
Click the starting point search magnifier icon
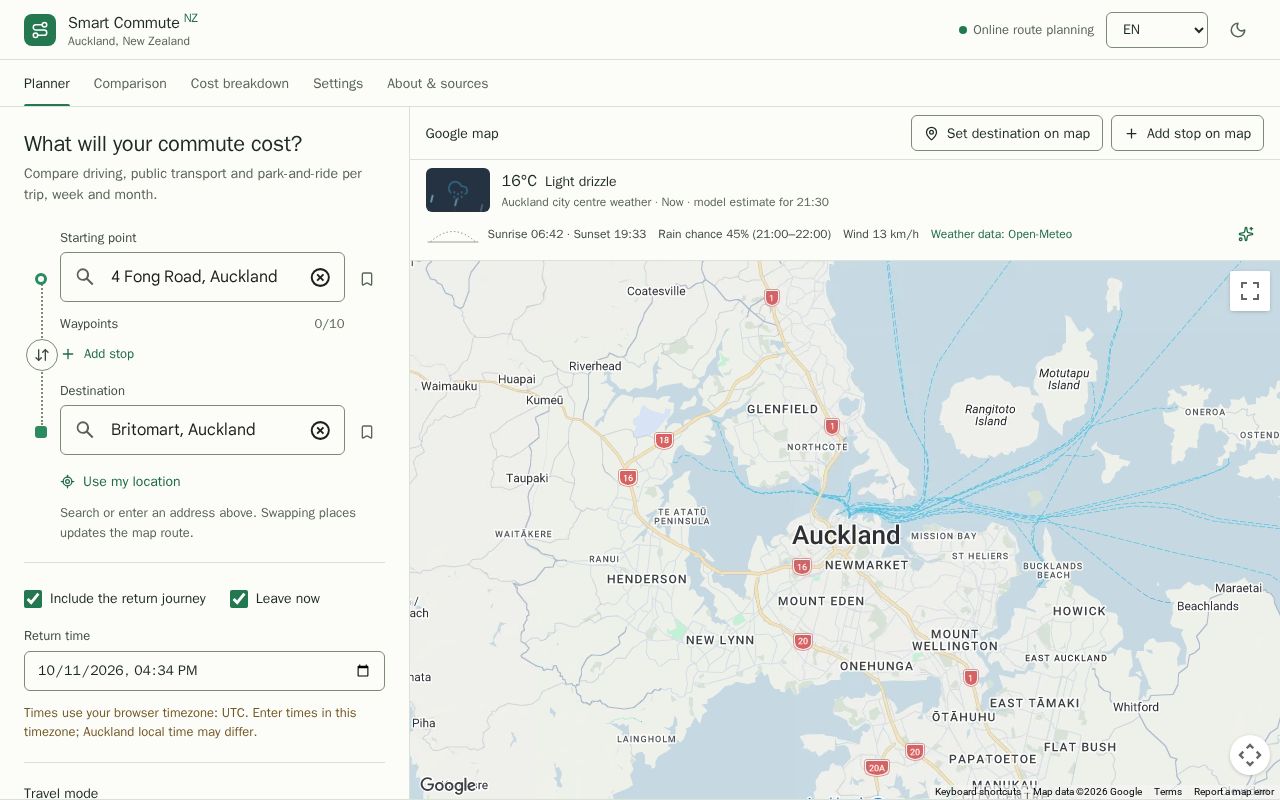85,277
